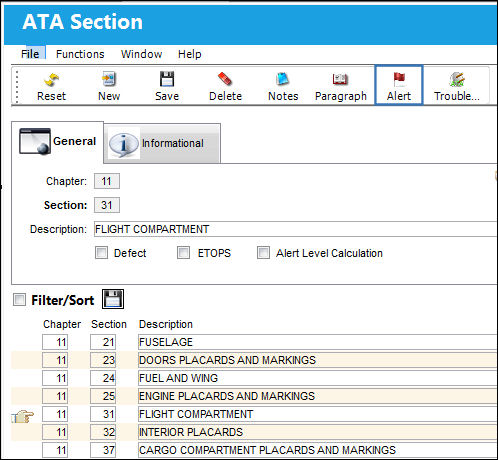Image resolution: width=498 pixels, height=460 pixels.
Task: Select FLIGHT COMPARTMENT row in the list
Action: (318, 414)
